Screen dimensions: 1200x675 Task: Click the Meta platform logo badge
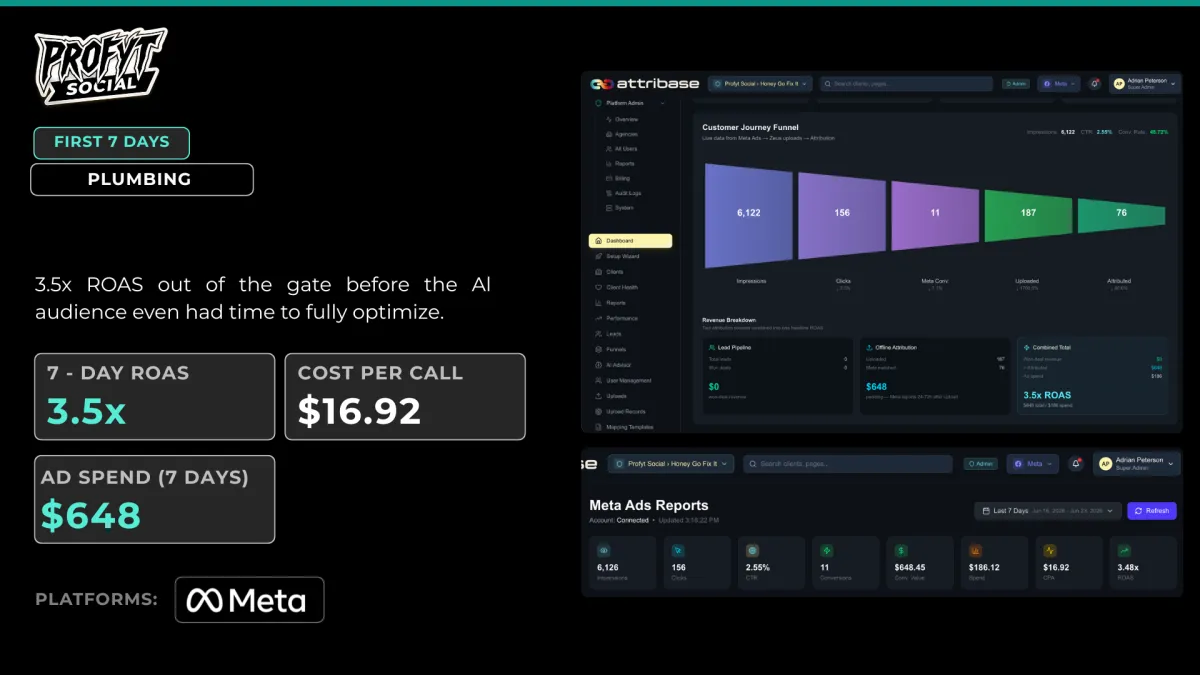click(x=249, y=600)
